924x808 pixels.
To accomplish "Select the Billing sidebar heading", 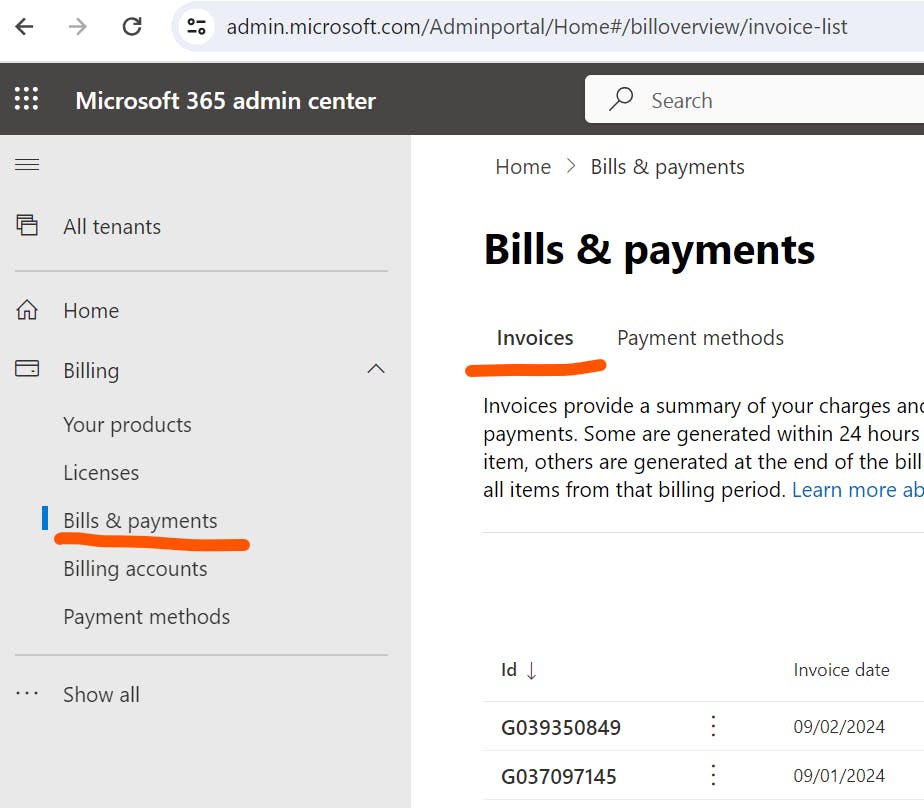I will click(91, 371).
